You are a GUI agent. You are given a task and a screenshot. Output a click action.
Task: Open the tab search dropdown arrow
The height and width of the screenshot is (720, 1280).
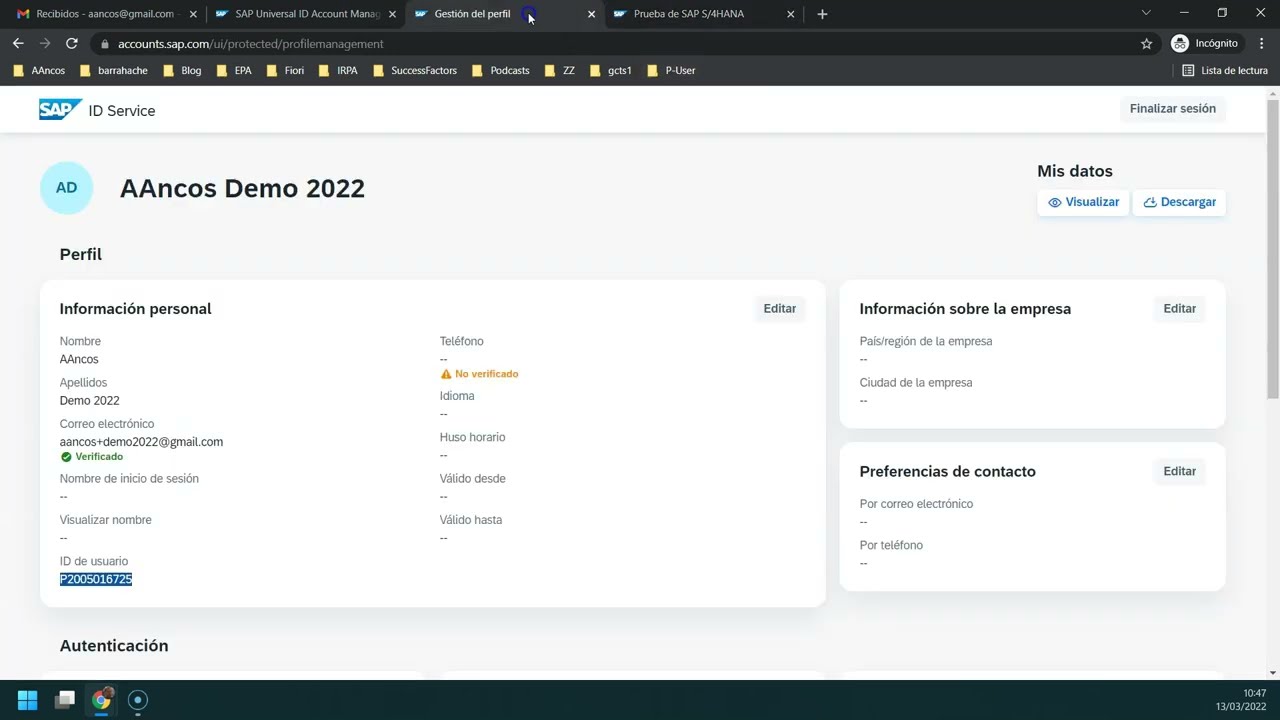1146,13
